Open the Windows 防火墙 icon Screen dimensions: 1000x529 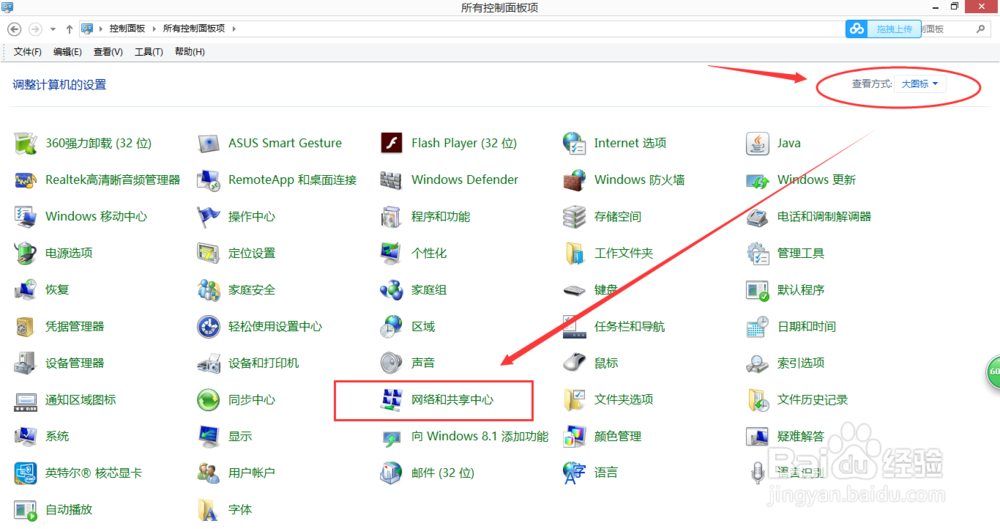pyautogui.click(x=574, y=180)
